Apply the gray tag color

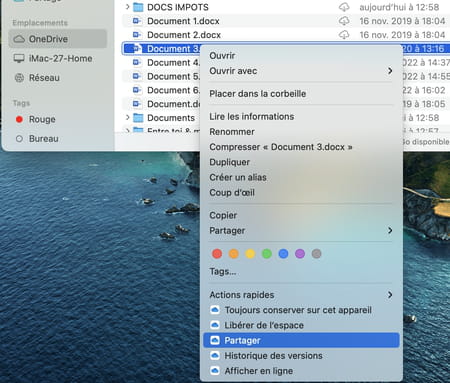tap(316, 254)
